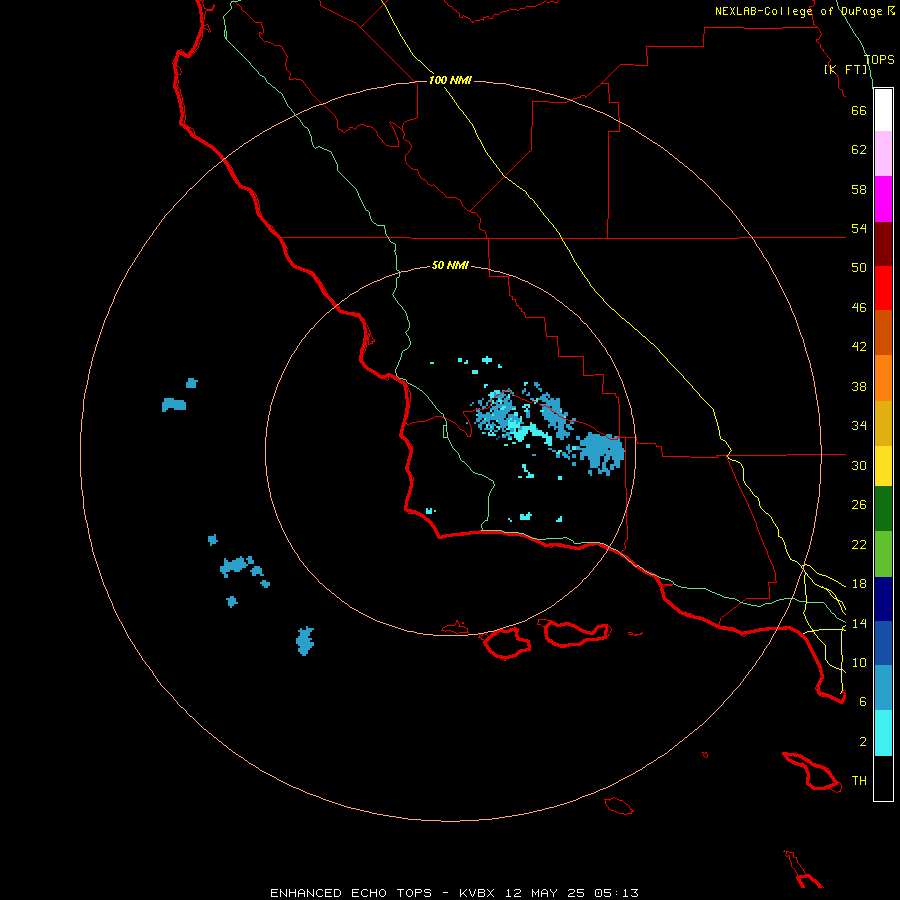
Task: Click the "50" legend value
Action: point(859,268)
